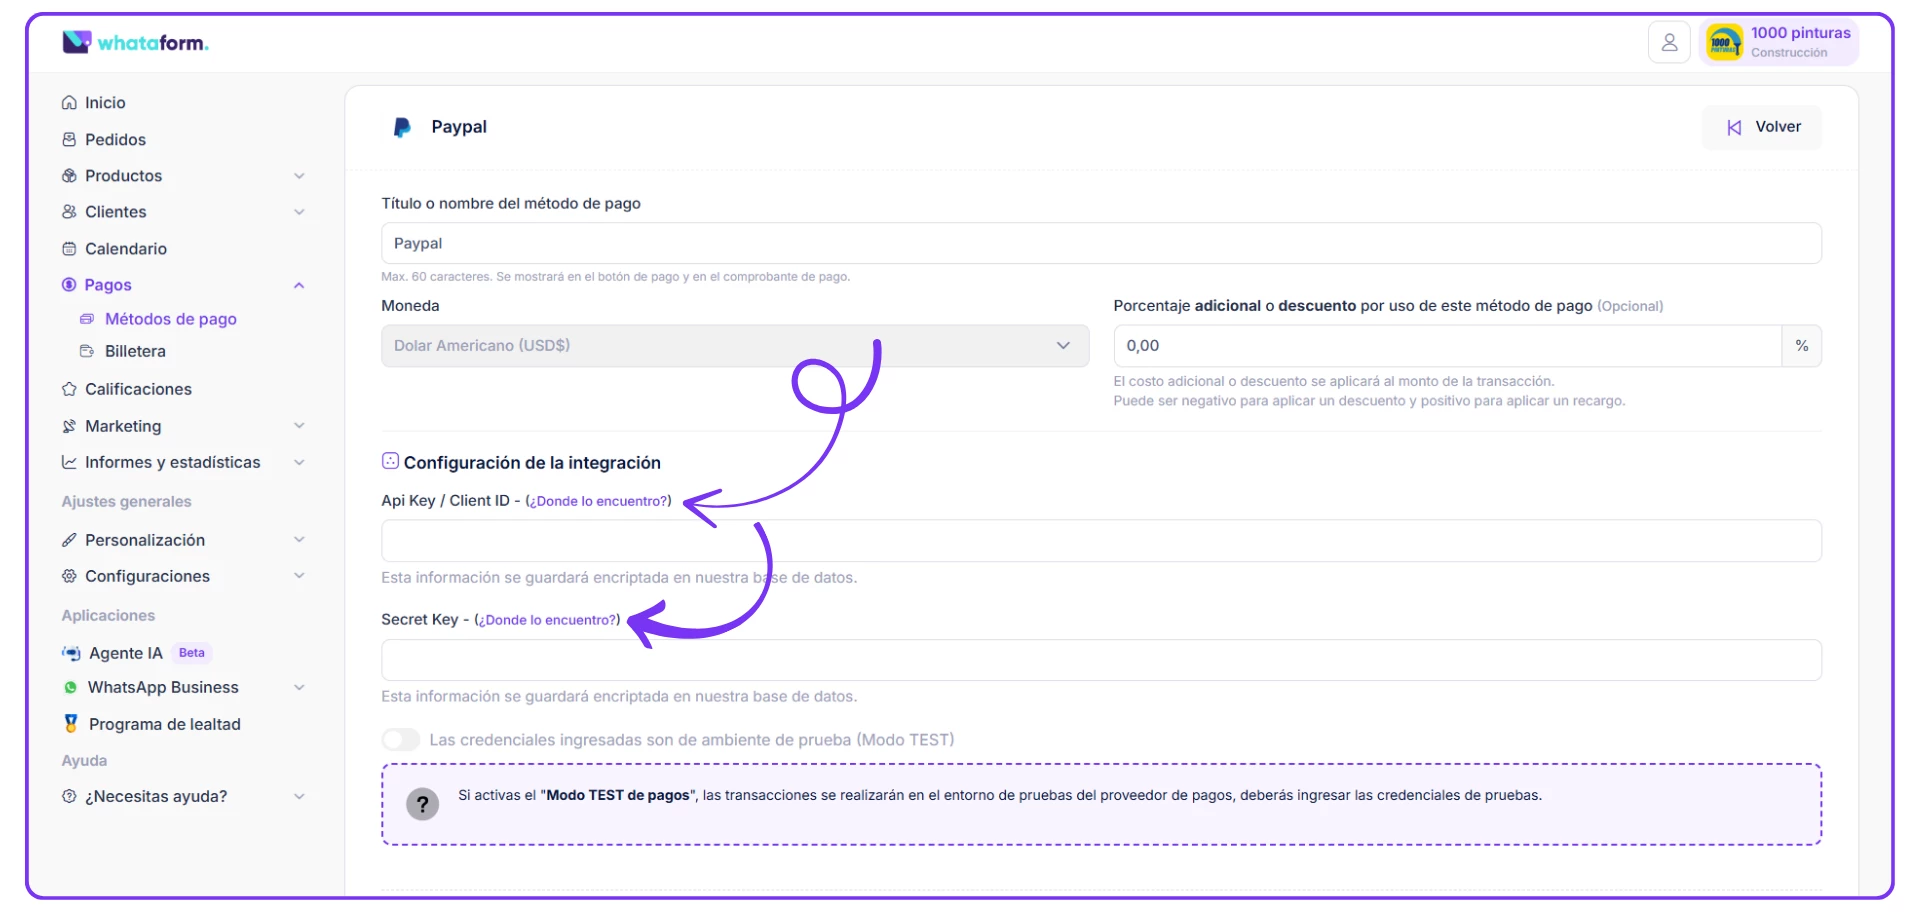Click the user profile icon
This screenshot has height=912, width=1920.
1668,43
